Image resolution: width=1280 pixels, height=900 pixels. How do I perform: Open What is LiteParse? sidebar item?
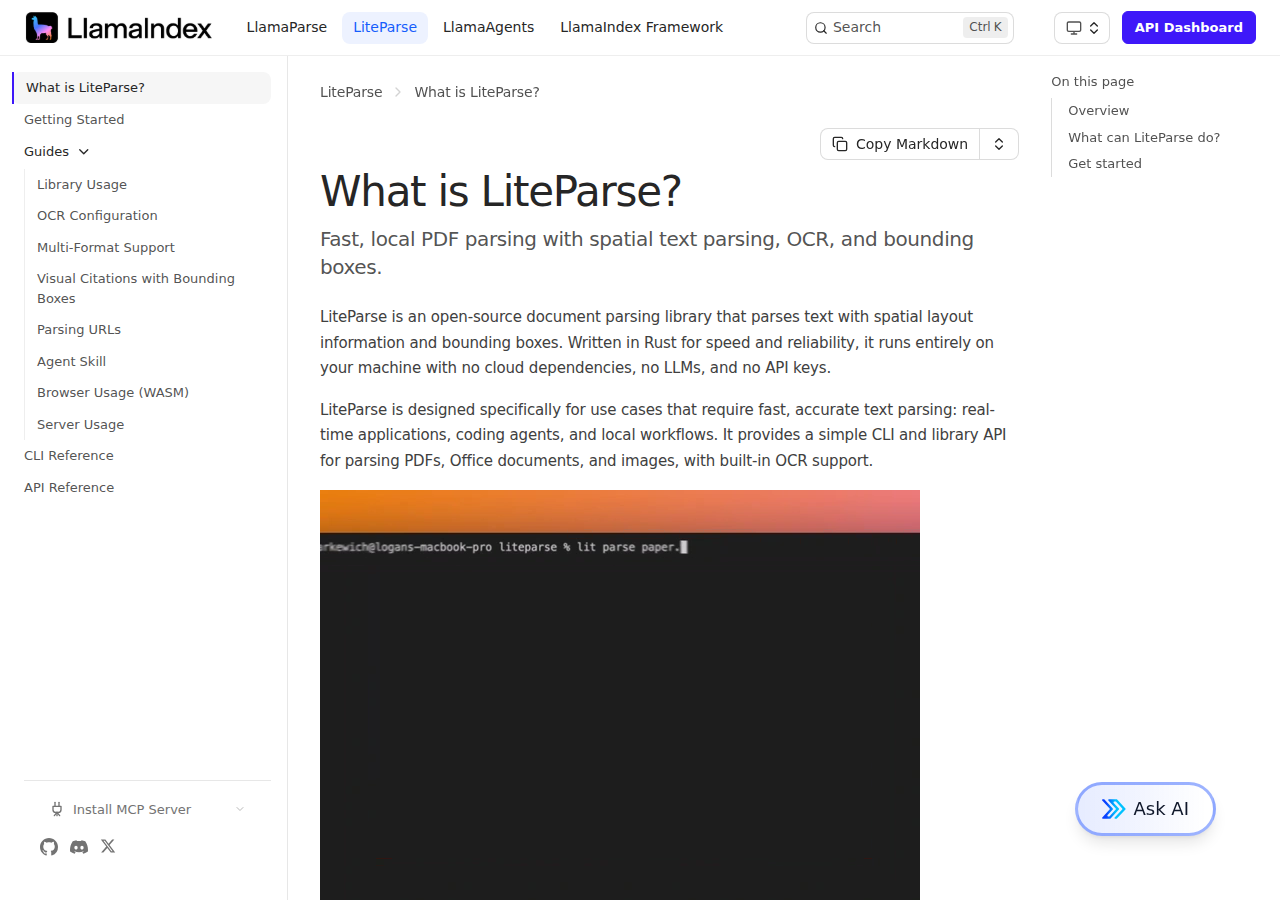tap(141, 88)
